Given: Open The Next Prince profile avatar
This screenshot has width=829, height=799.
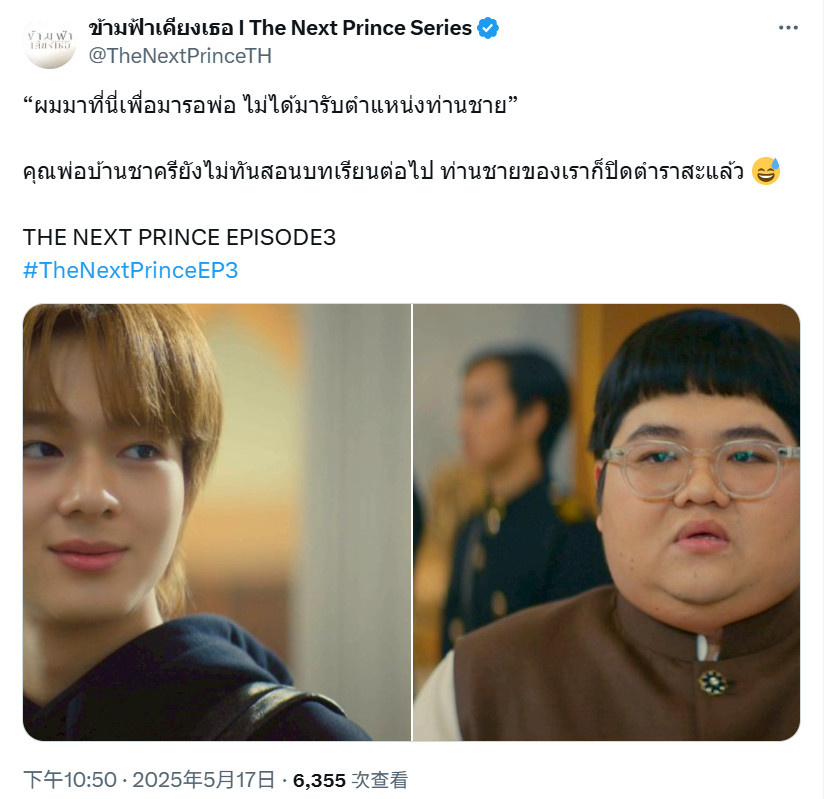Looking at the screenshot, I should [51, 42].
